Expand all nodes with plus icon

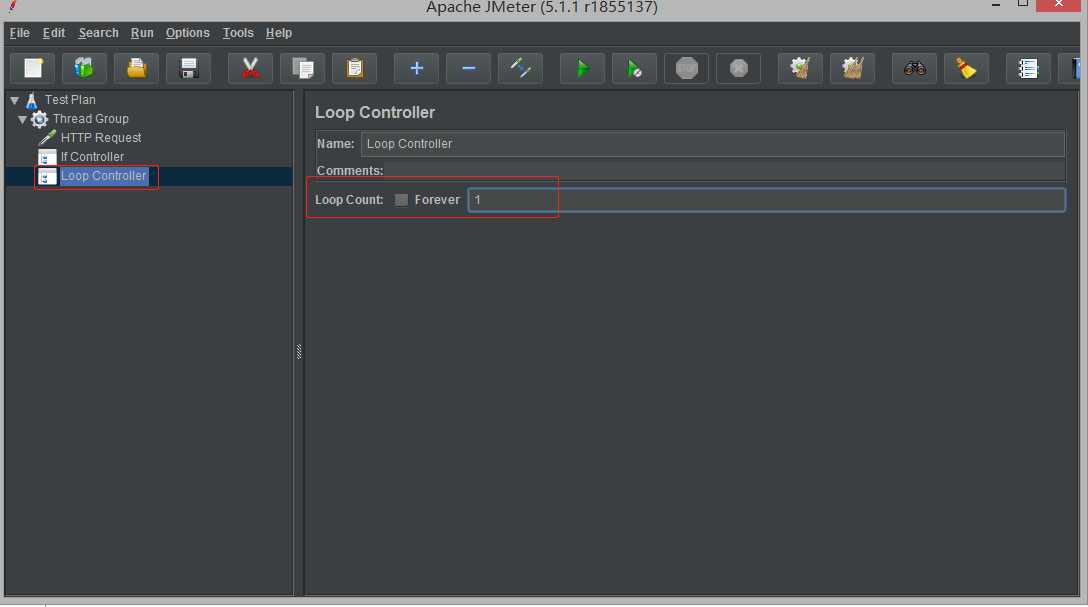tap(416, 68)
